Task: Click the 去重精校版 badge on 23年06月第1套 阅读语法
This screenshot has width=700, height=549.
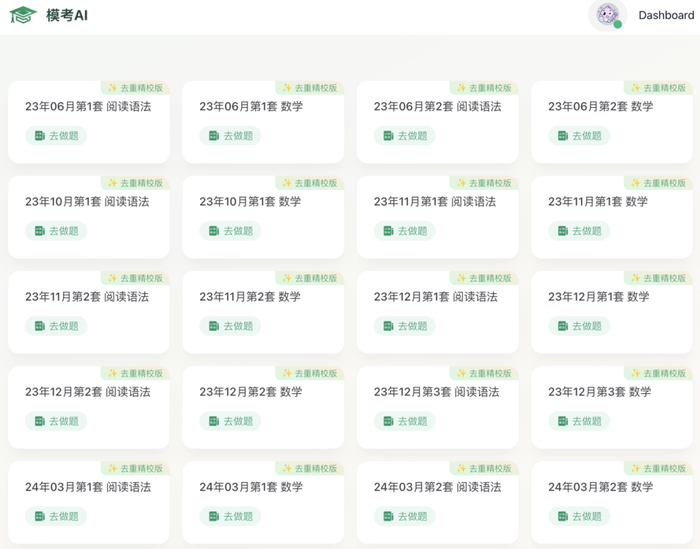Action: click(x=135, y=88)
